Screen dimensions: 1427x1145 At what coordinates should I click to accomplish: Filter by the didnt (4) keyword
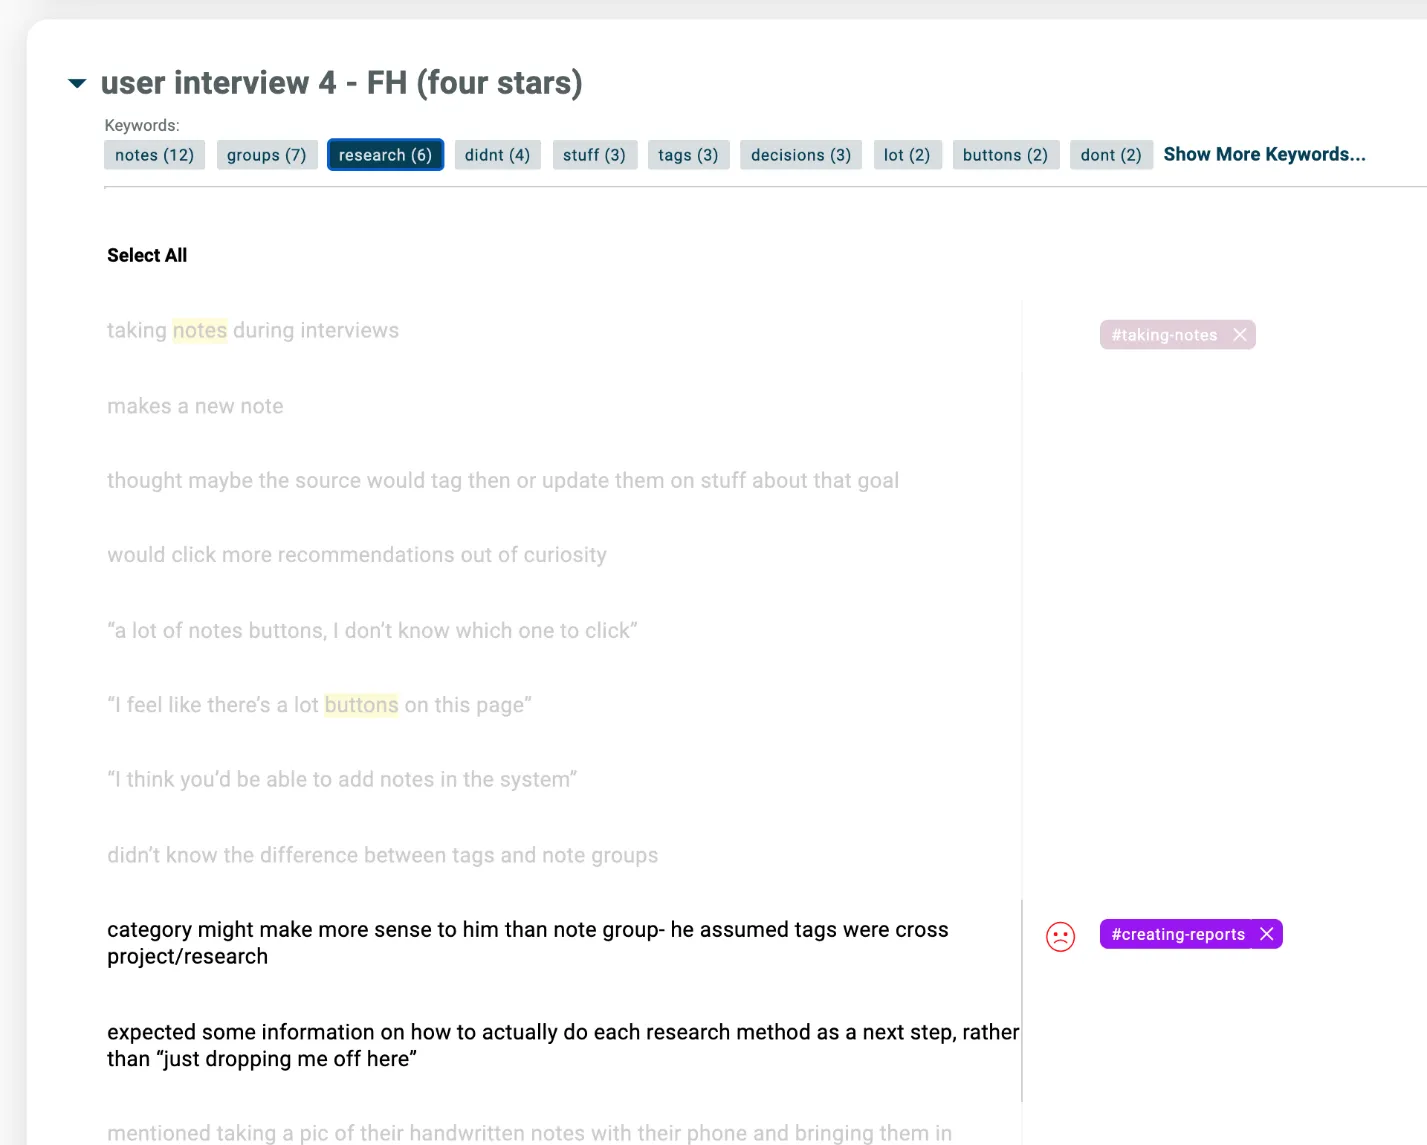(x=497, y=155)
